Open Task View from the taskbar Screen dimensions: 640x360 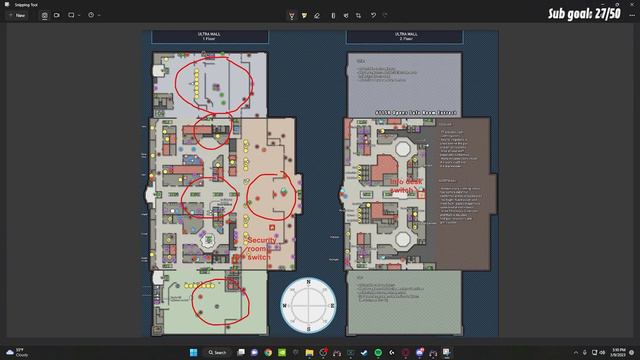(x=241, y=352)
